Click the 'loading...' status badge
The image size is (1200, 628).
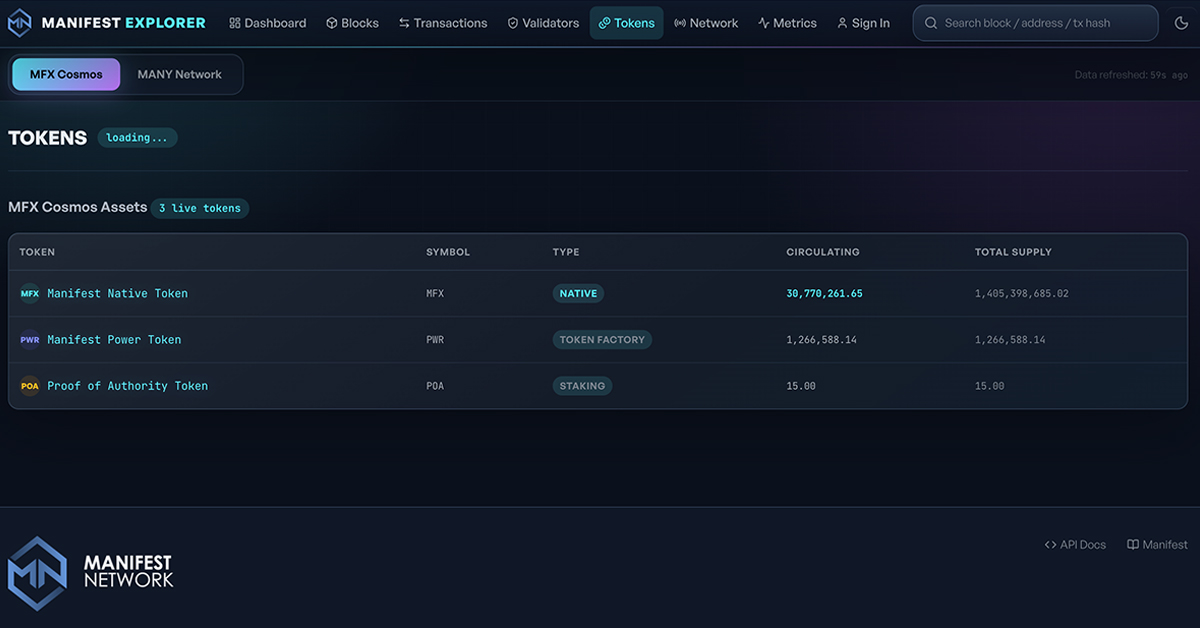(x=137, y=138)
